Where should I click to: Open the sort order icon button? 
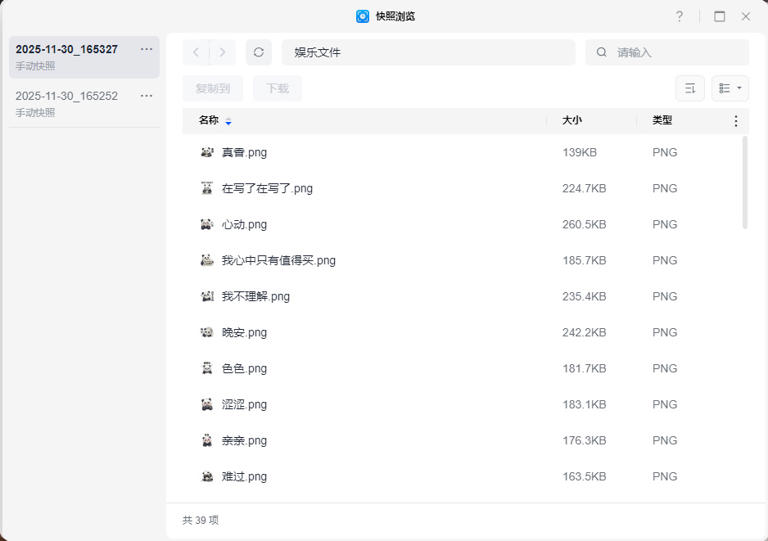tap(690, 88)
